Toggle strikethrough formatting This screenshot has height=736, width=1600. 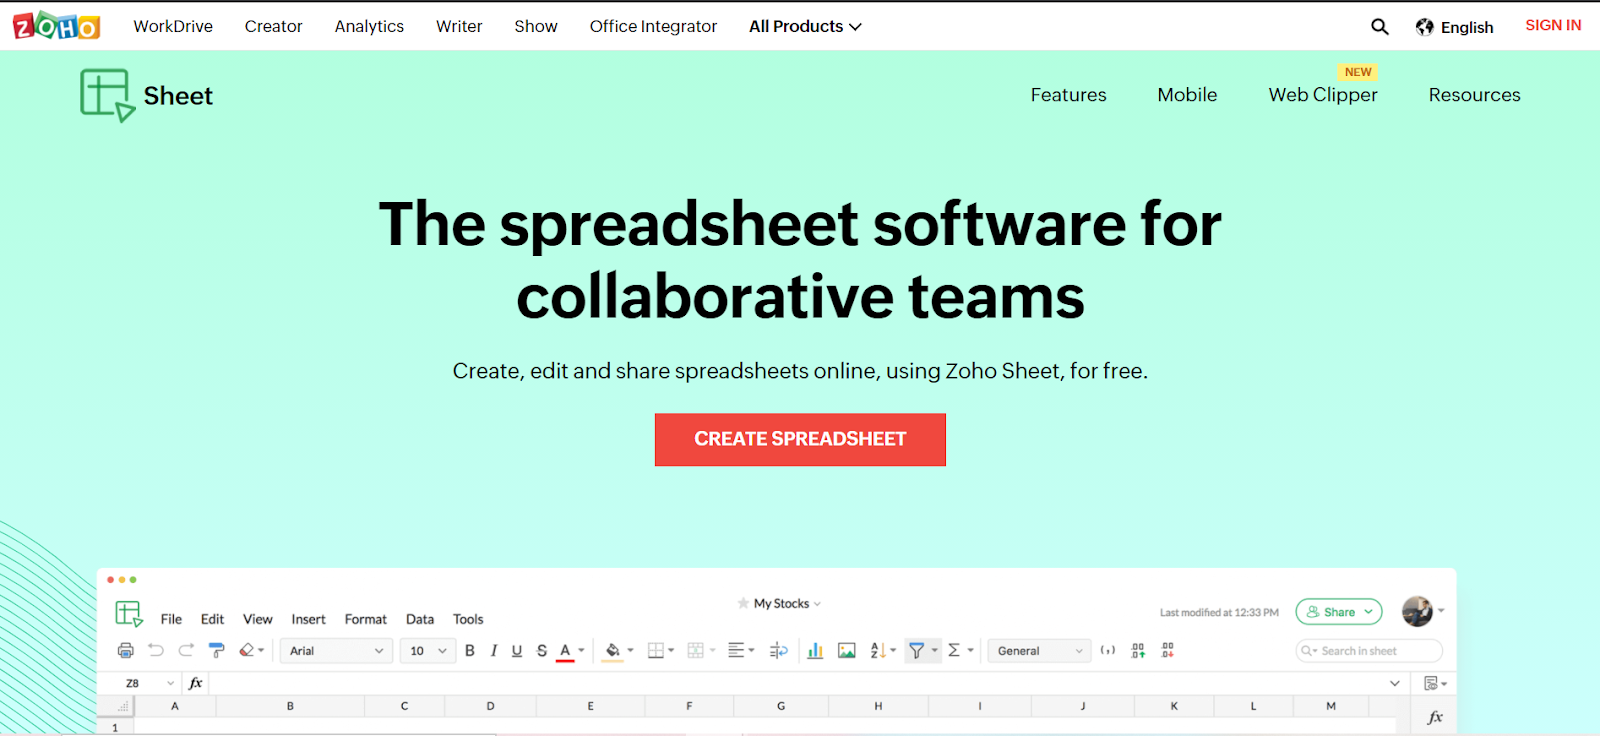coord(542,651)
